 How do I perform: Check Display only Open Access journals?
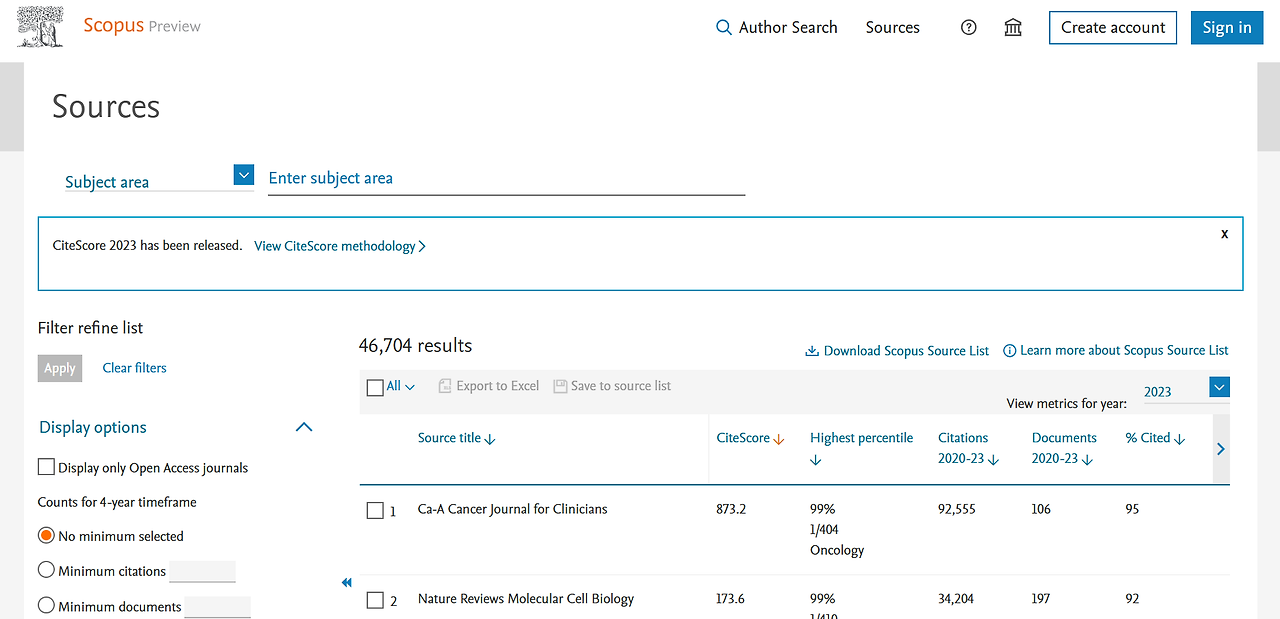46,467
